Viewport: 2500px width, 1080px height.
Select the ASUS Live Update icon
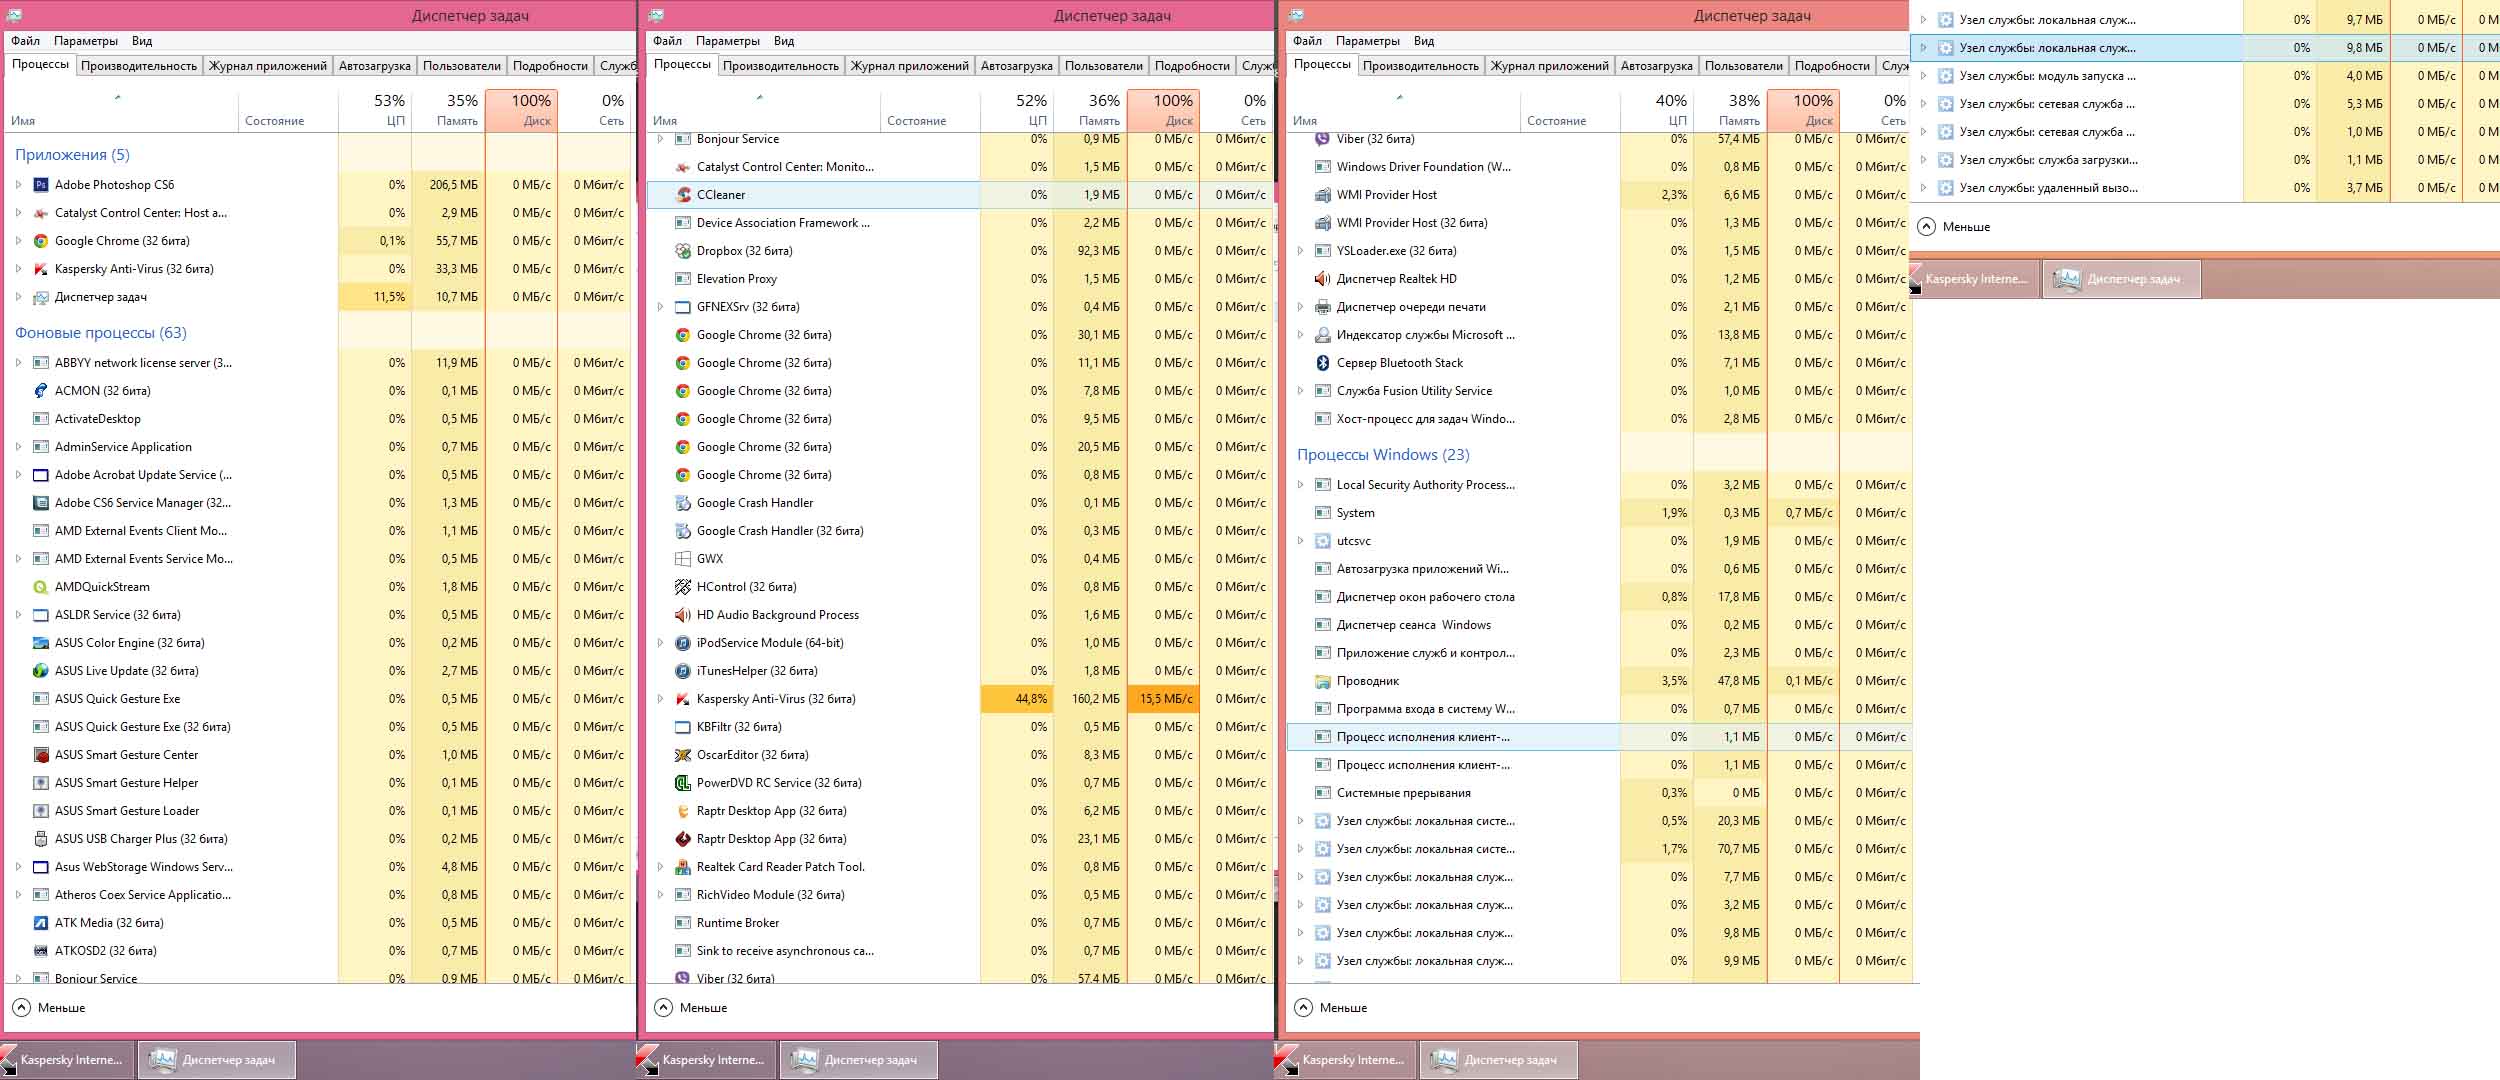pos(41,671)
